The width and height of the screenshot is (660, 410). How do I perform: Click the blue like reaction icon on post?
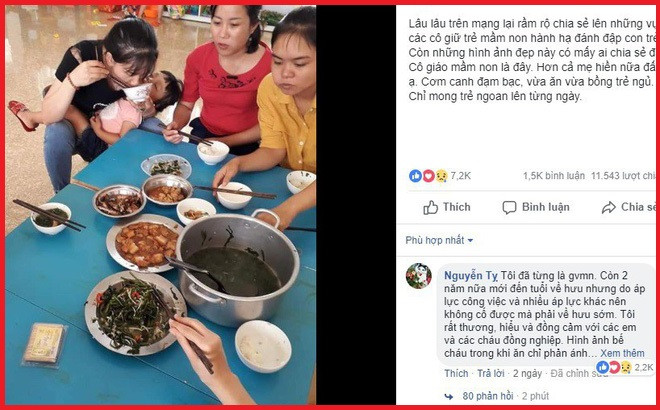point(415,176)
